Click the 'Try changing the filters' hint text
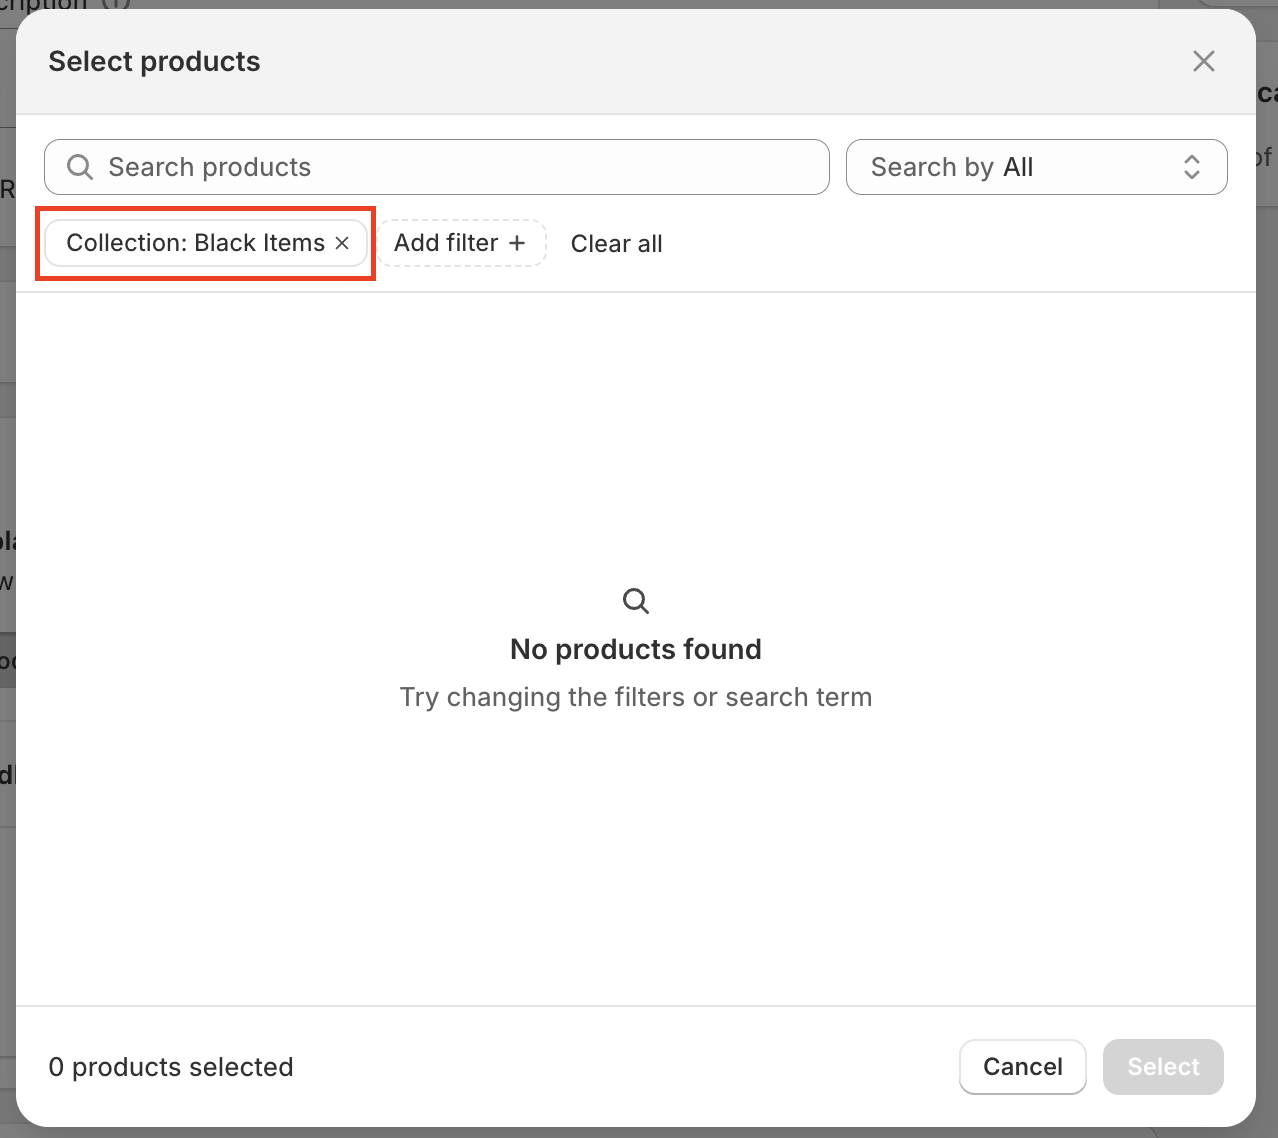This screenshot has height=1138, width=1278. [x=636, y=697]
